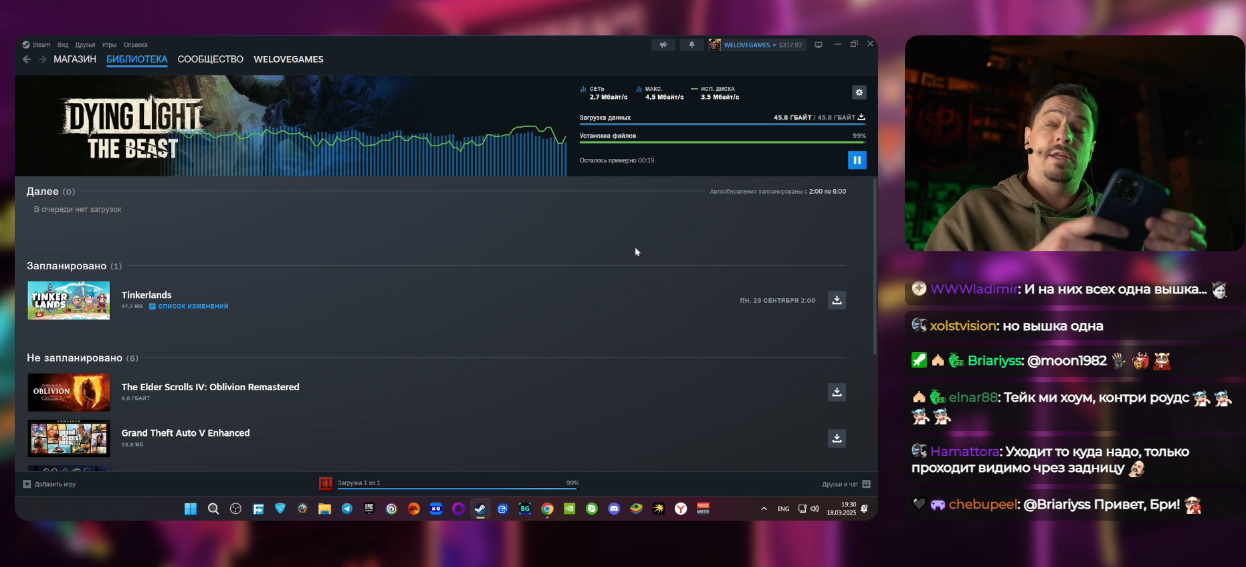Screen dimensions: 1246x567
Task: Pause the Dying Light download
Action: pyautogui.click(x=857, y=160)
